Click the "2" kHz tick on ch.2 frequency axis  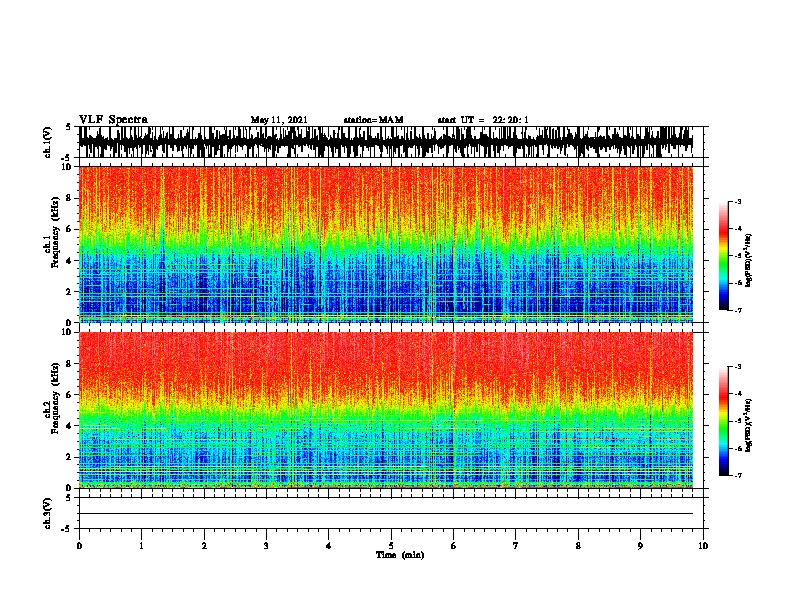(x=70, y=457)
